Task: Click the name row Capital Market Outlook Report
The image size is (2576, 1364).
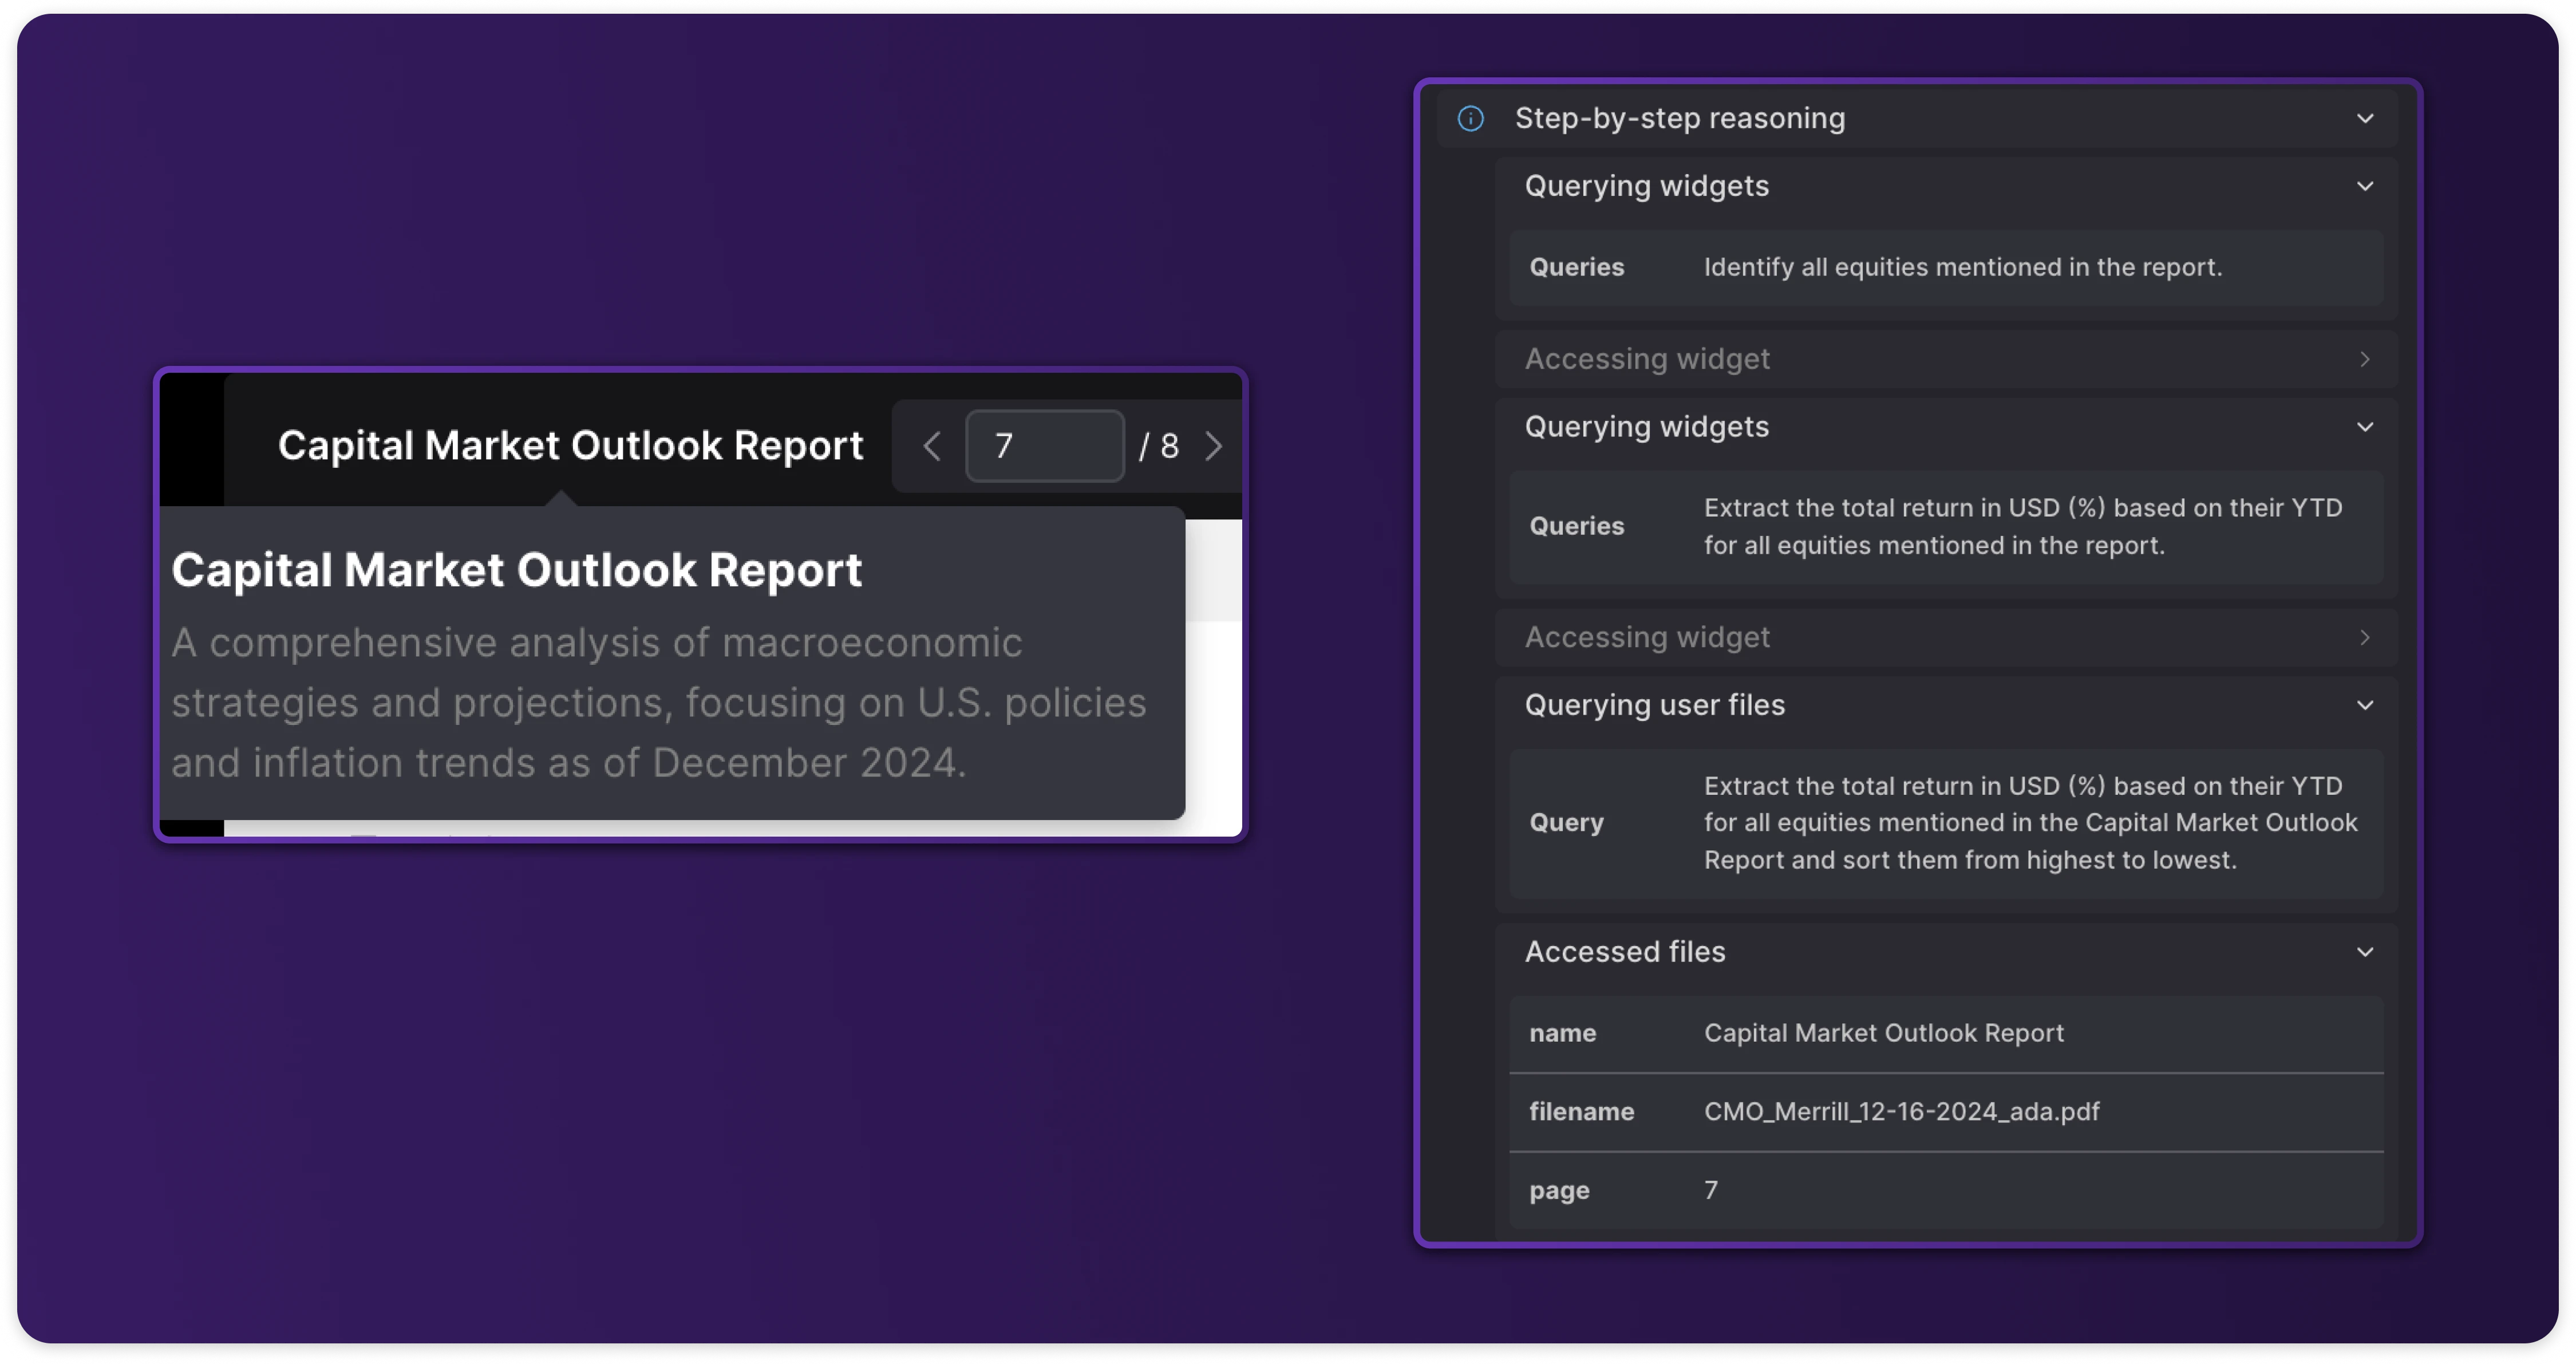Action: pyautogui.click(x=1883, y=1033)
